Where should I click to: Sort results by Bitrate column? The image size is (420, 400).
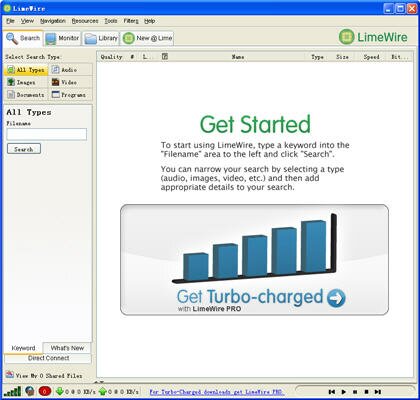click(400, 57)
